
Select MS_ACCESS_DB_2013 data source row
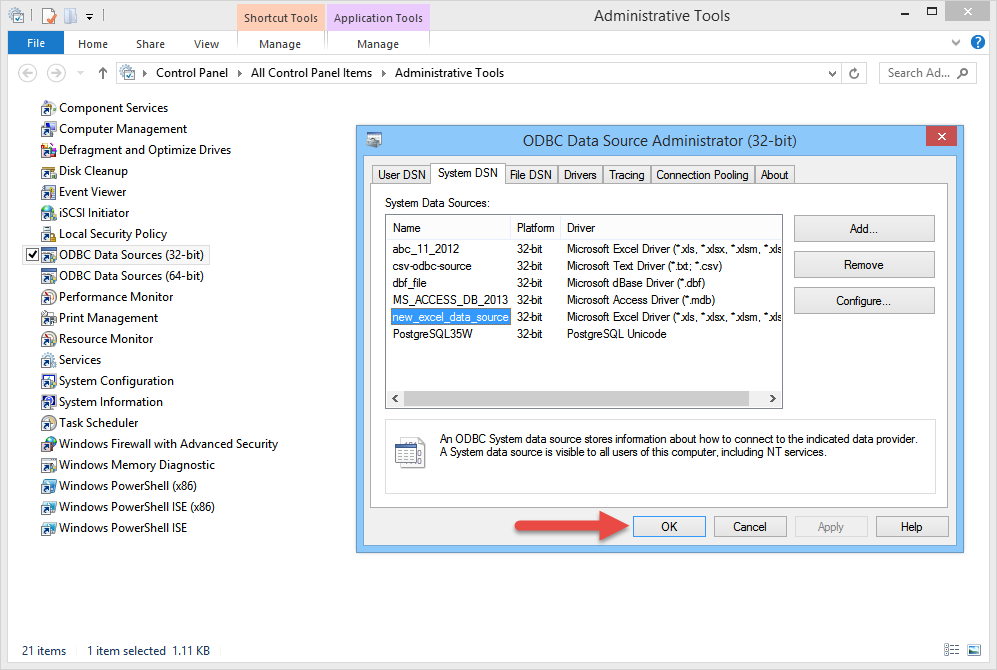click(584, 299)
